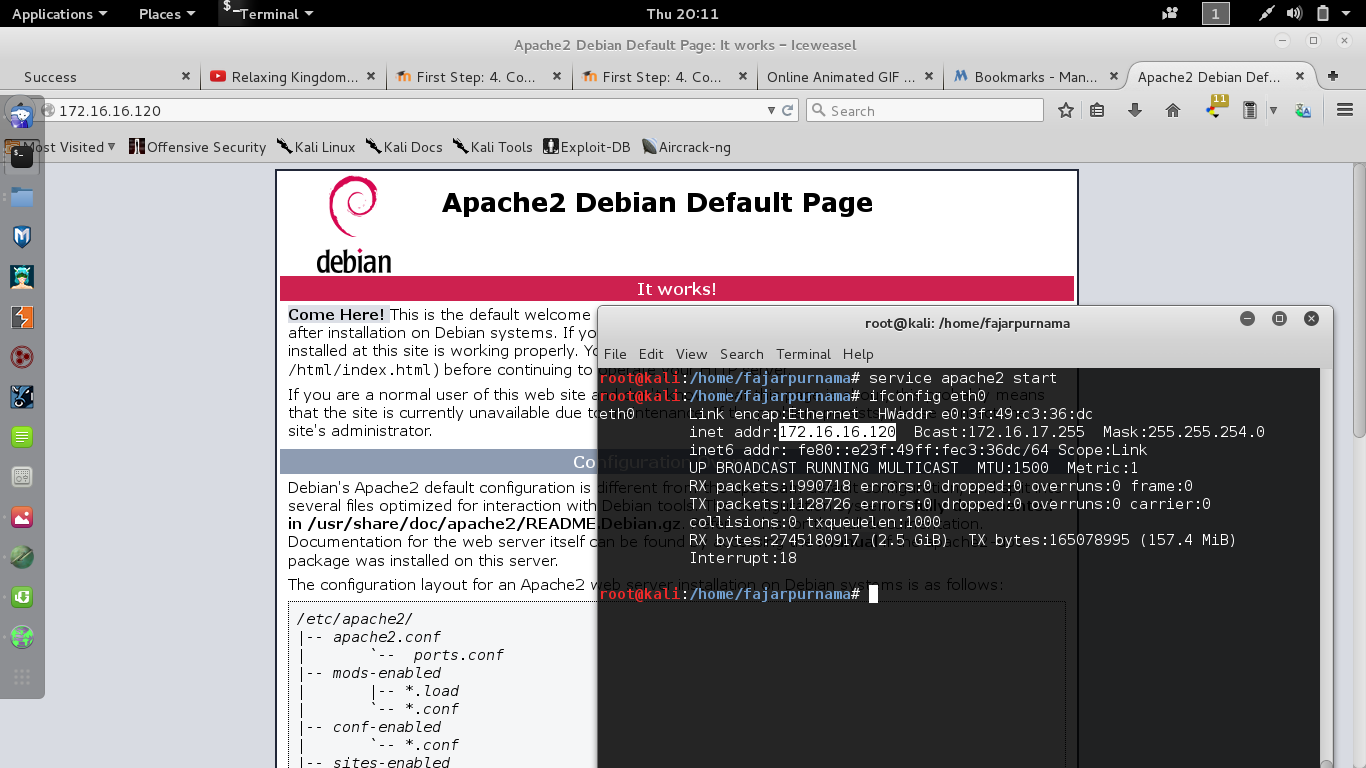Image resolution: width=1366 pixels, height=768 pixels.
Task: Expand the Places menu
Action: pyautogui.click(x=166, y=14)
